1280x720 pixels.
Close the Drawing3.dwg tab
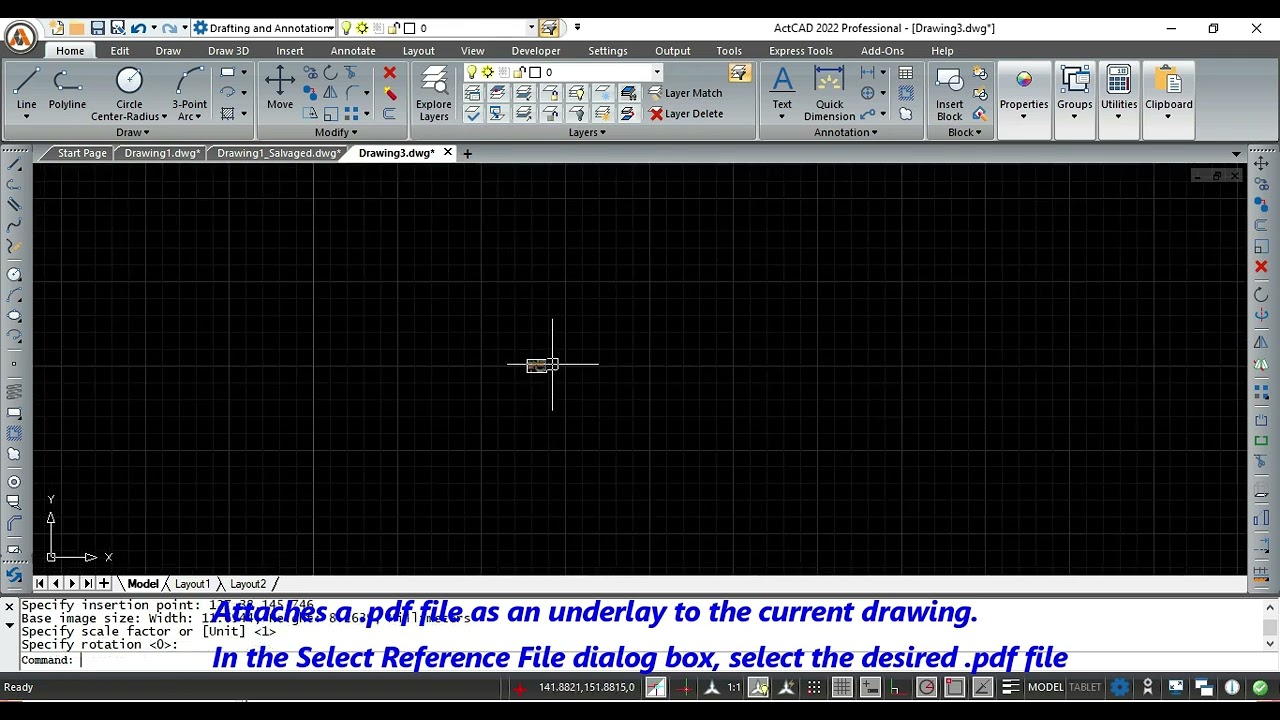447,153
